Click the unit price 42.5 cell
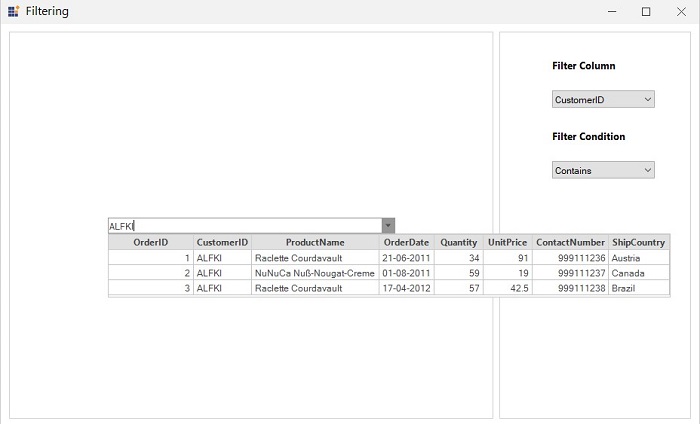Screen dimensions: 700x424 coord(508,288)
